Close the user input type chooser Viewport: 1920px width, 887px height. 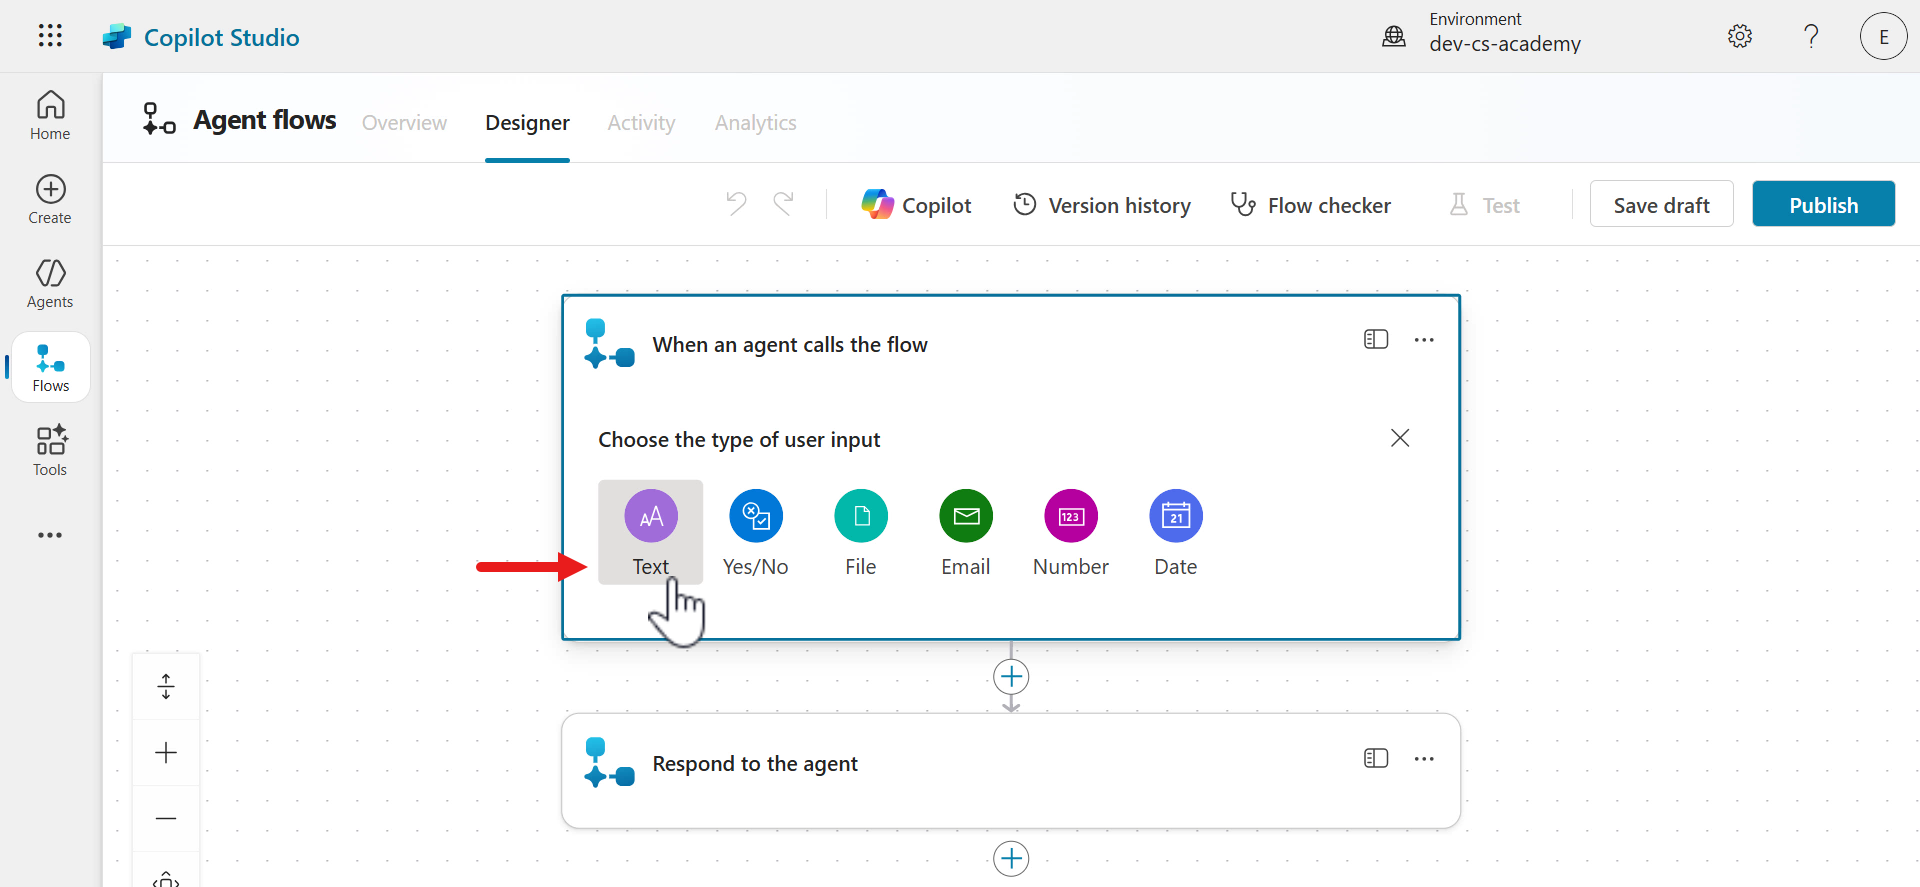coord(1400,438)
